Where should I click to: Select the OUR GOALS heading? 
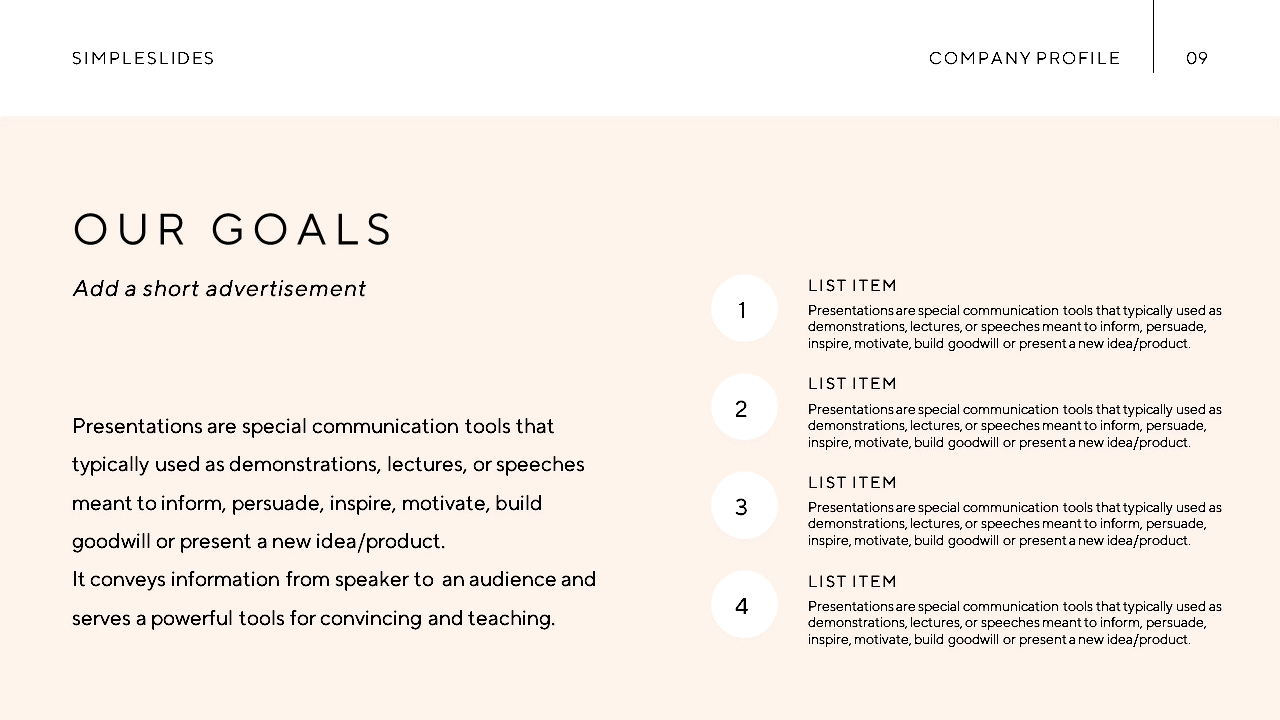click(233, 229)
